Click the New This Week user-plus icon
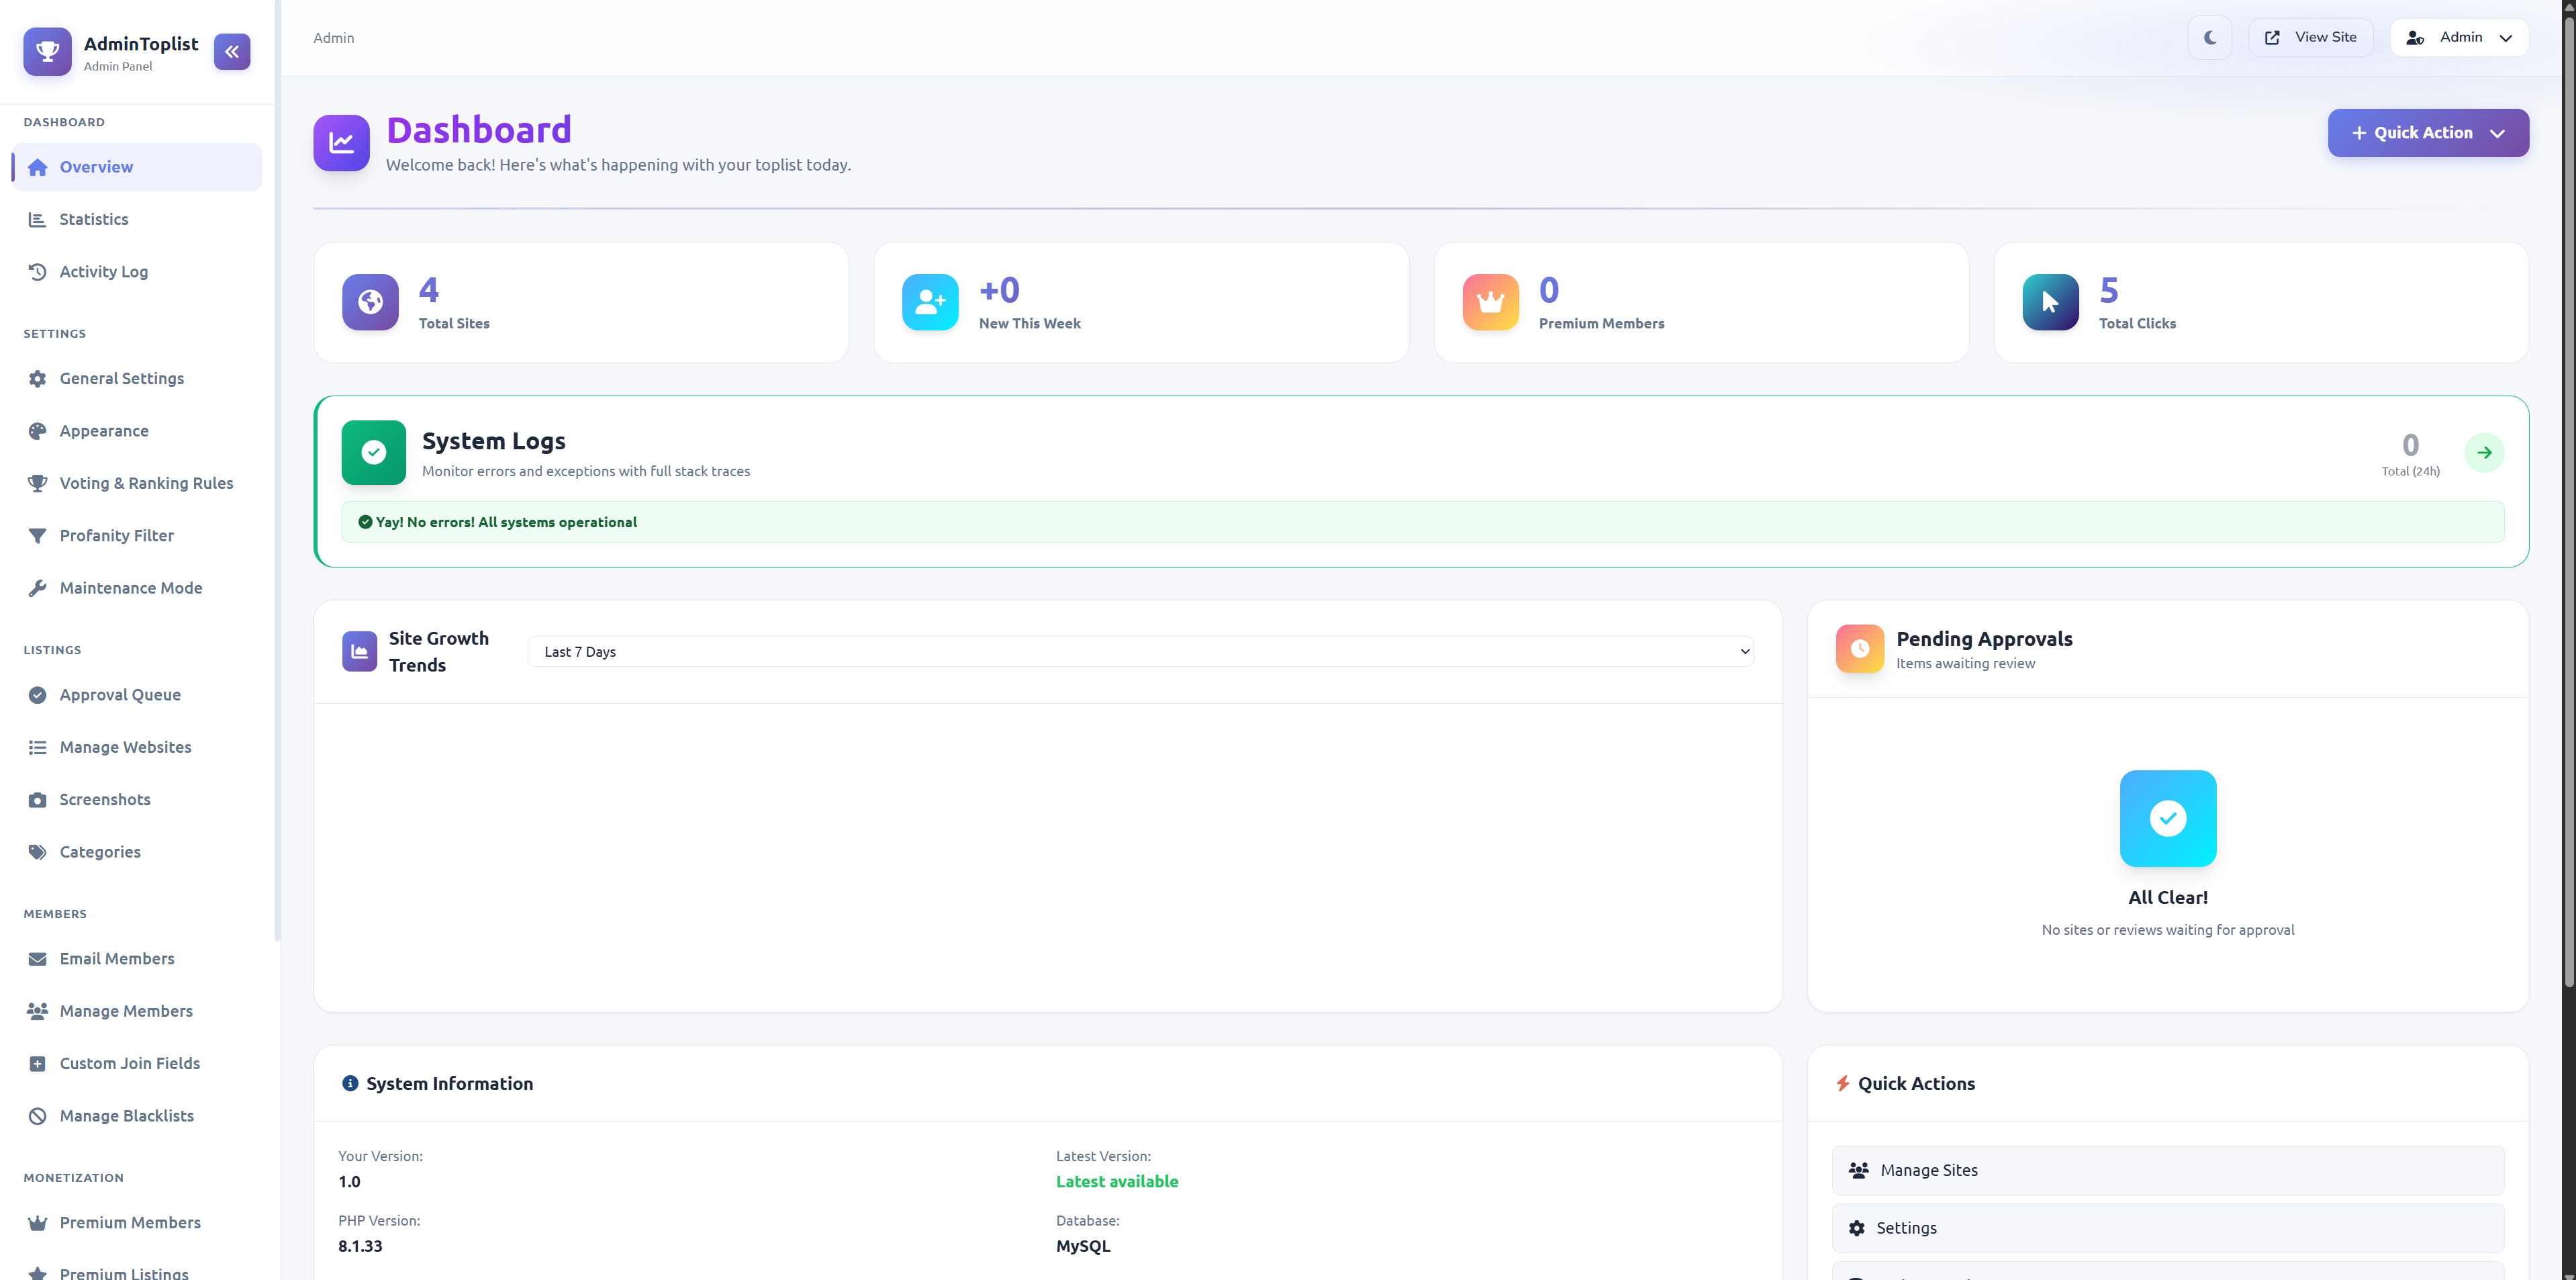The height and width of the screenshot is (1280, 2576). (930, 302)
